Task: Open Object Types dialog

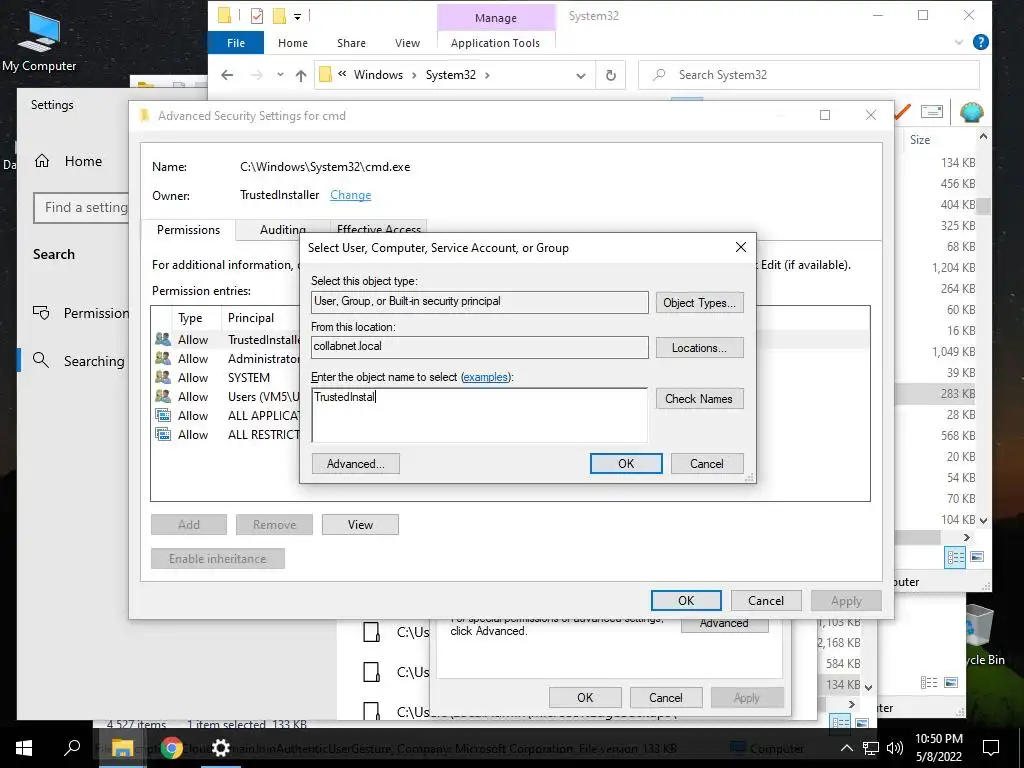Action: click(x=699, y=302)
